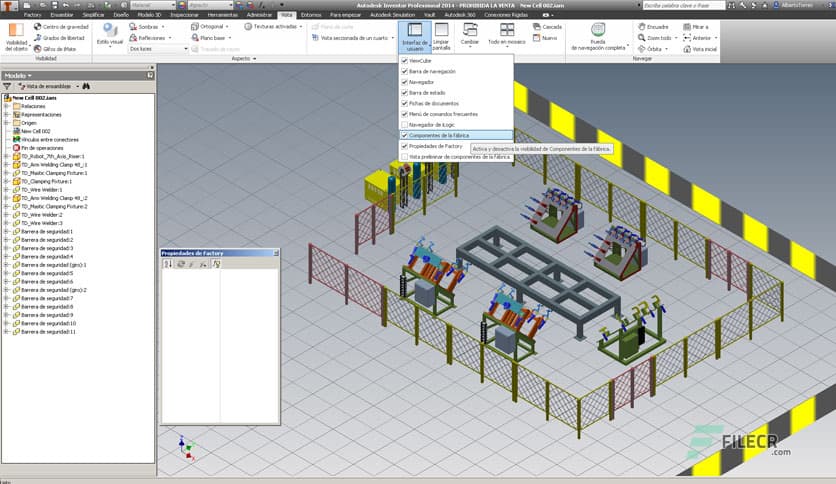Click the Zoom todo tool
Viewport: 836px width, 484px height.
tap(657, 38)
